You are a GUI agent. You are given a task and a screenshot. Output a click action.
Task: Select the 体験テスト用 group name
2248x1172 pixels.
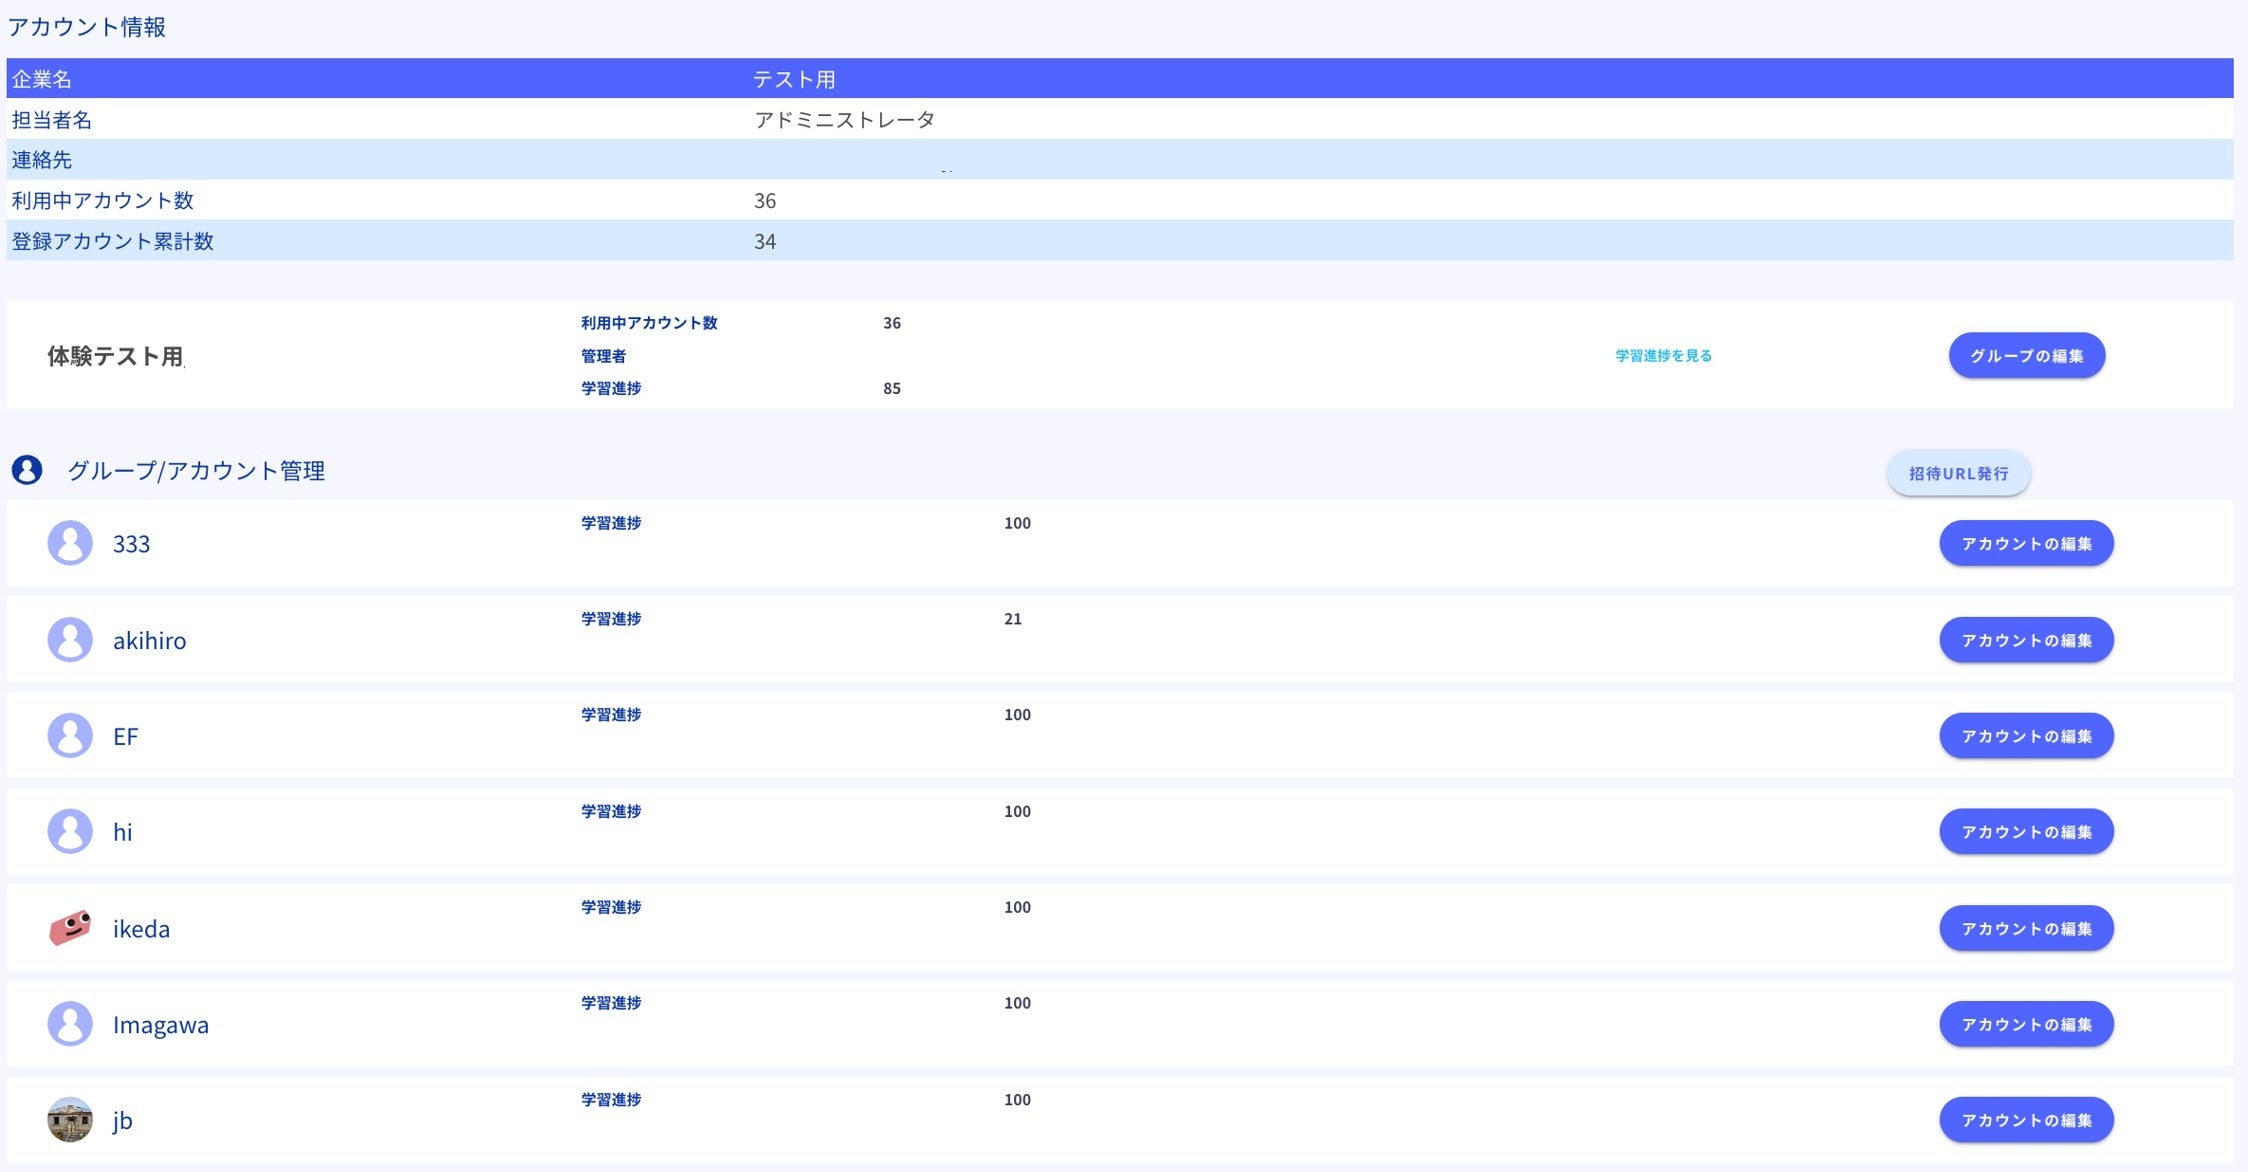click(x=115, y=356)
